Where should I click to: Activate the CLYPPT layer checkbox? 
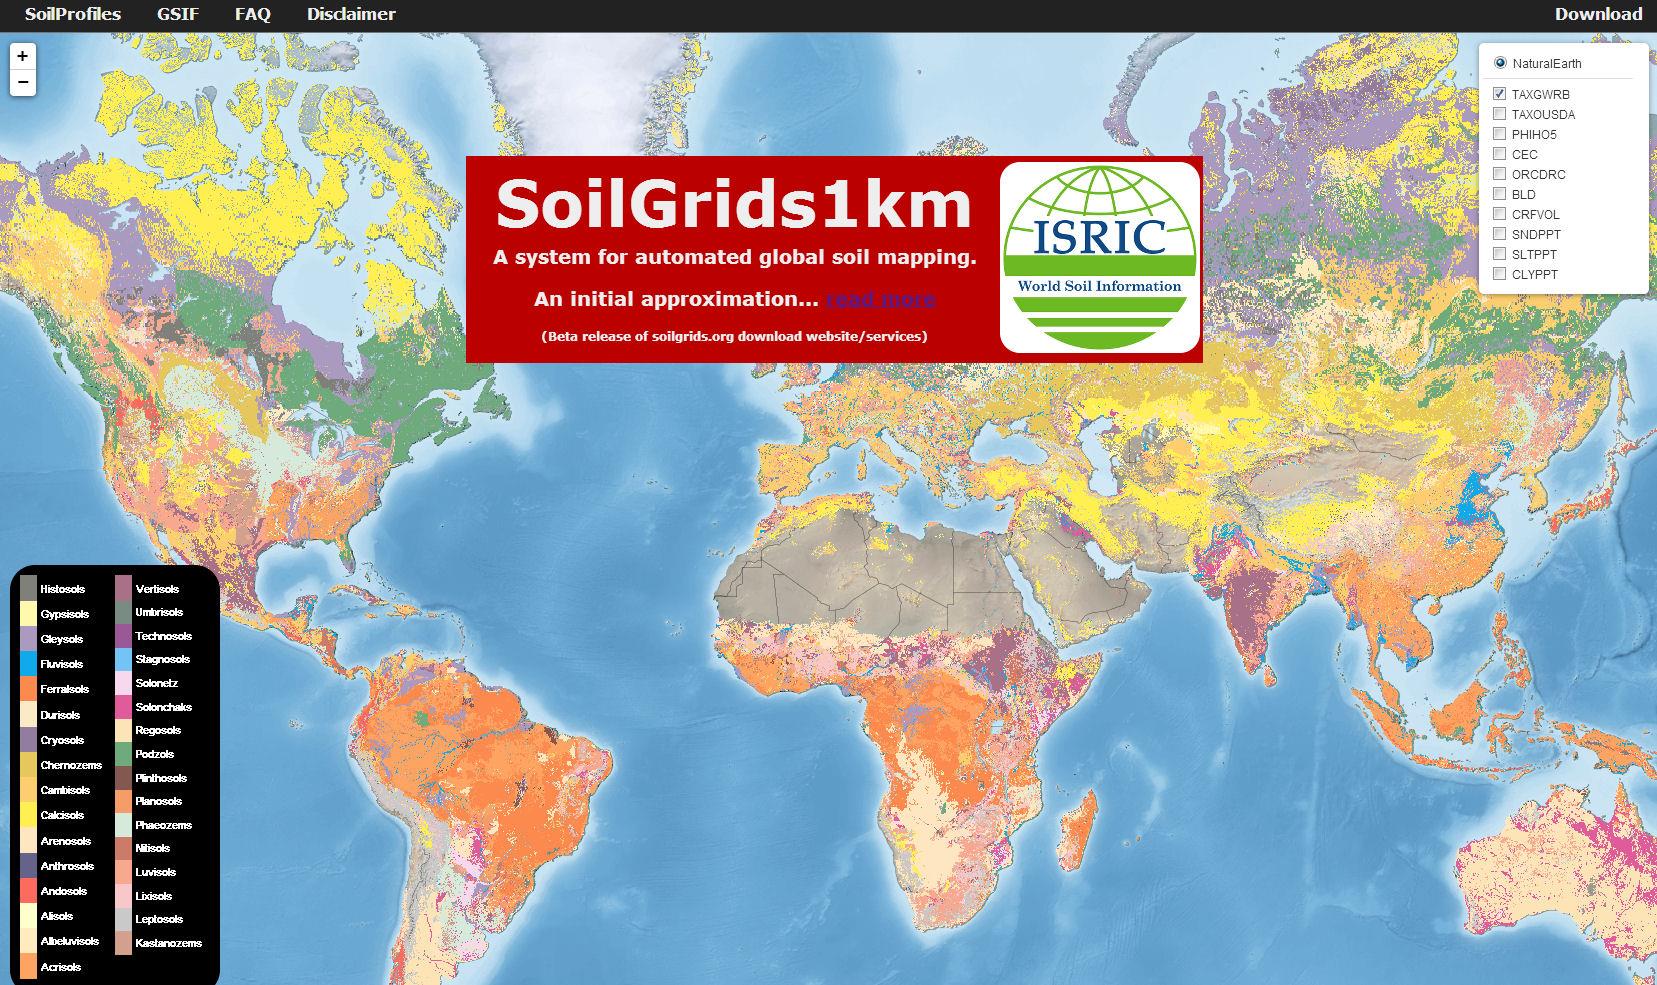[x=1500, y=274]
